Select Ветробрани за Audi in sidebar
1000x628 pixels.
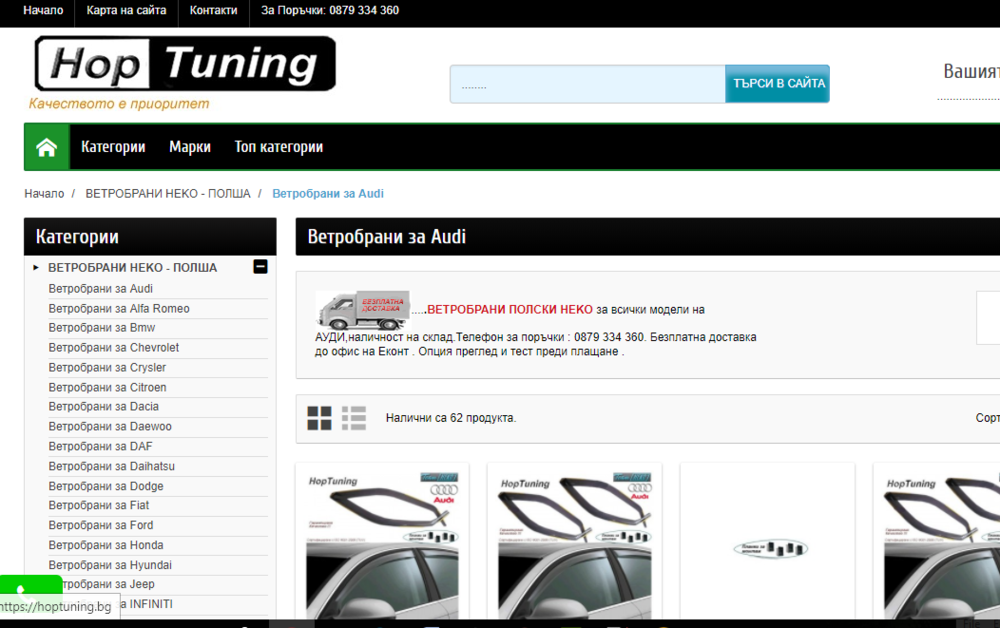(x=101, y=289)
